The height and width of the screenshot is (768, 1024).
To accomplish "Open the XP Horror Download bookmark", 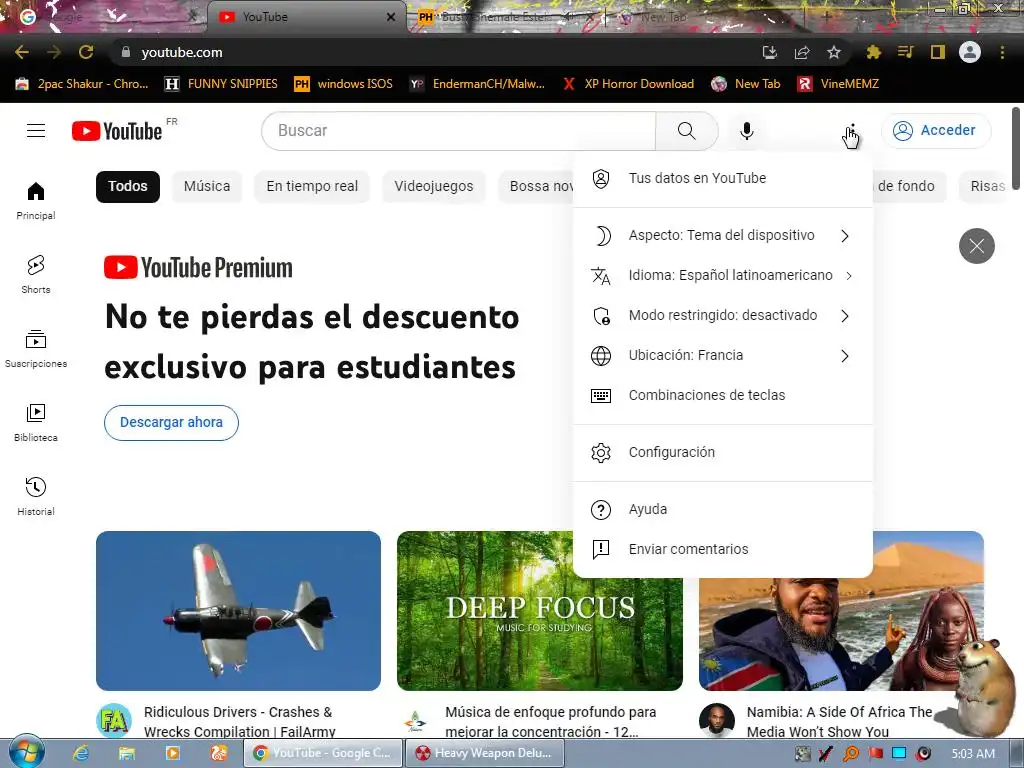I will [629, 84].
